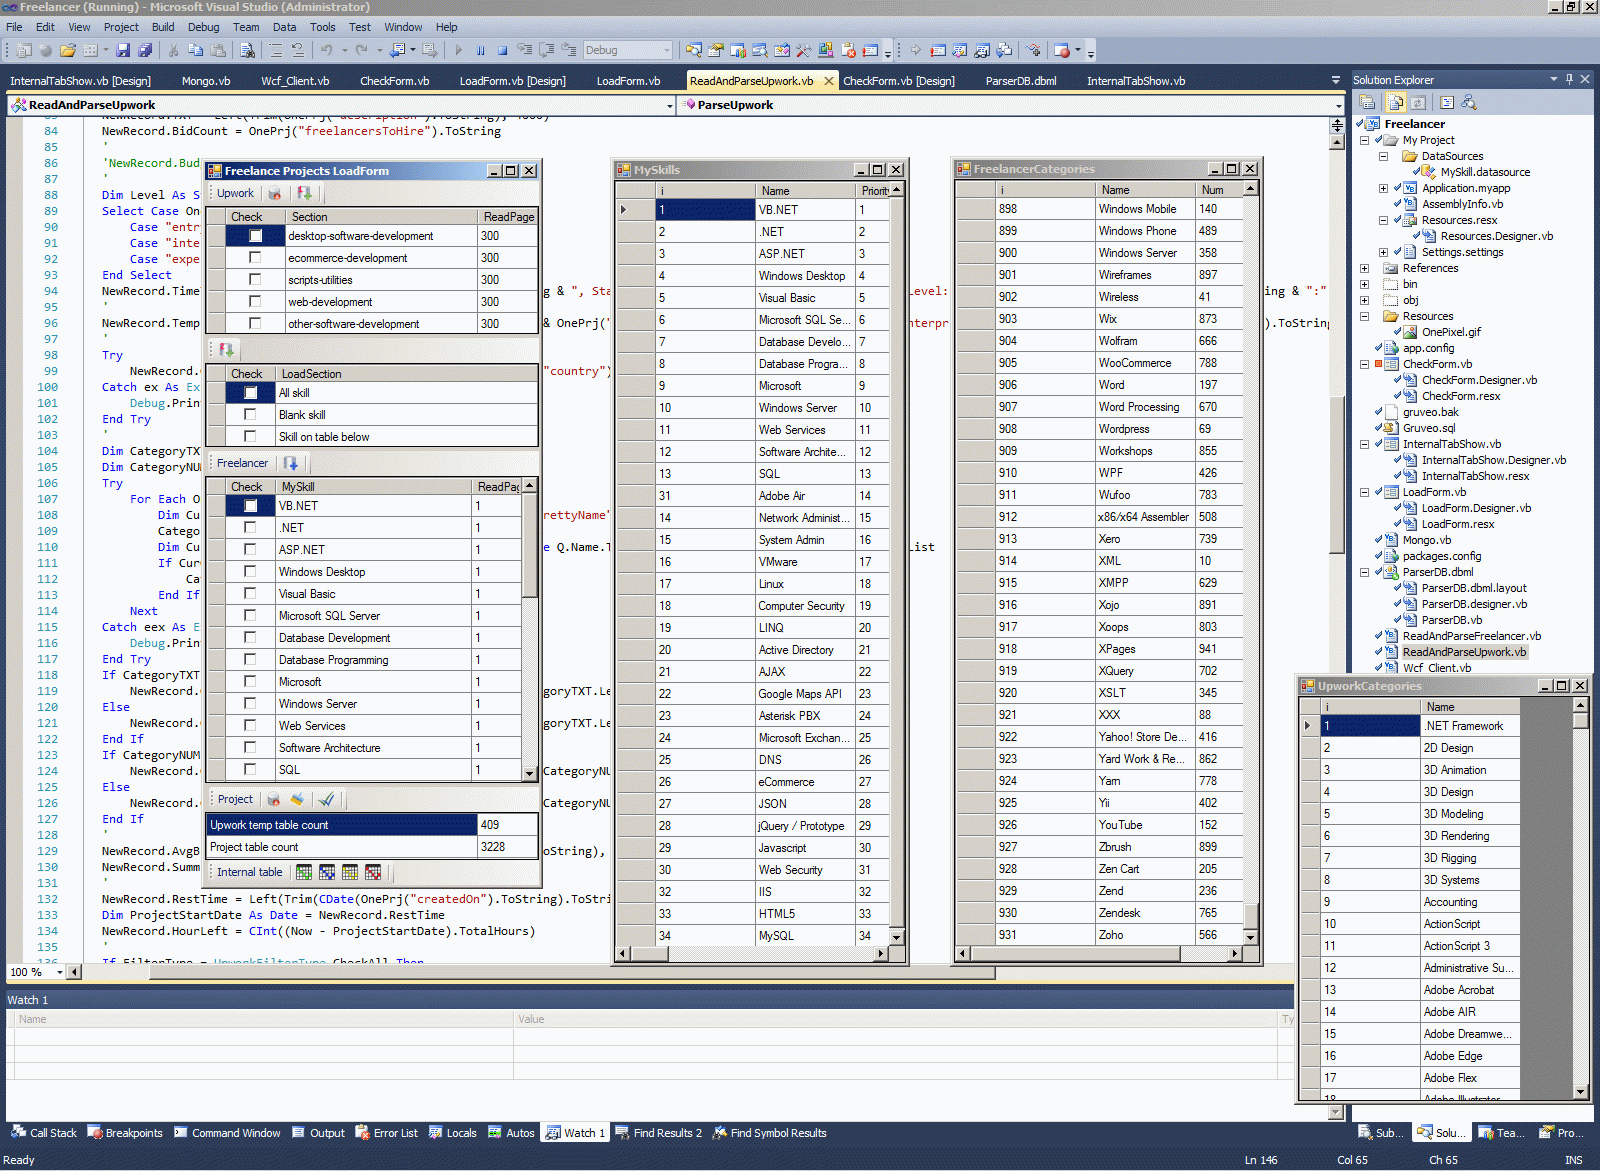1600x1171 pixels.
Task: Click the Freelancer toolstrip button in LoadForm
Action: pyautogui.click(x=243, y=463)
